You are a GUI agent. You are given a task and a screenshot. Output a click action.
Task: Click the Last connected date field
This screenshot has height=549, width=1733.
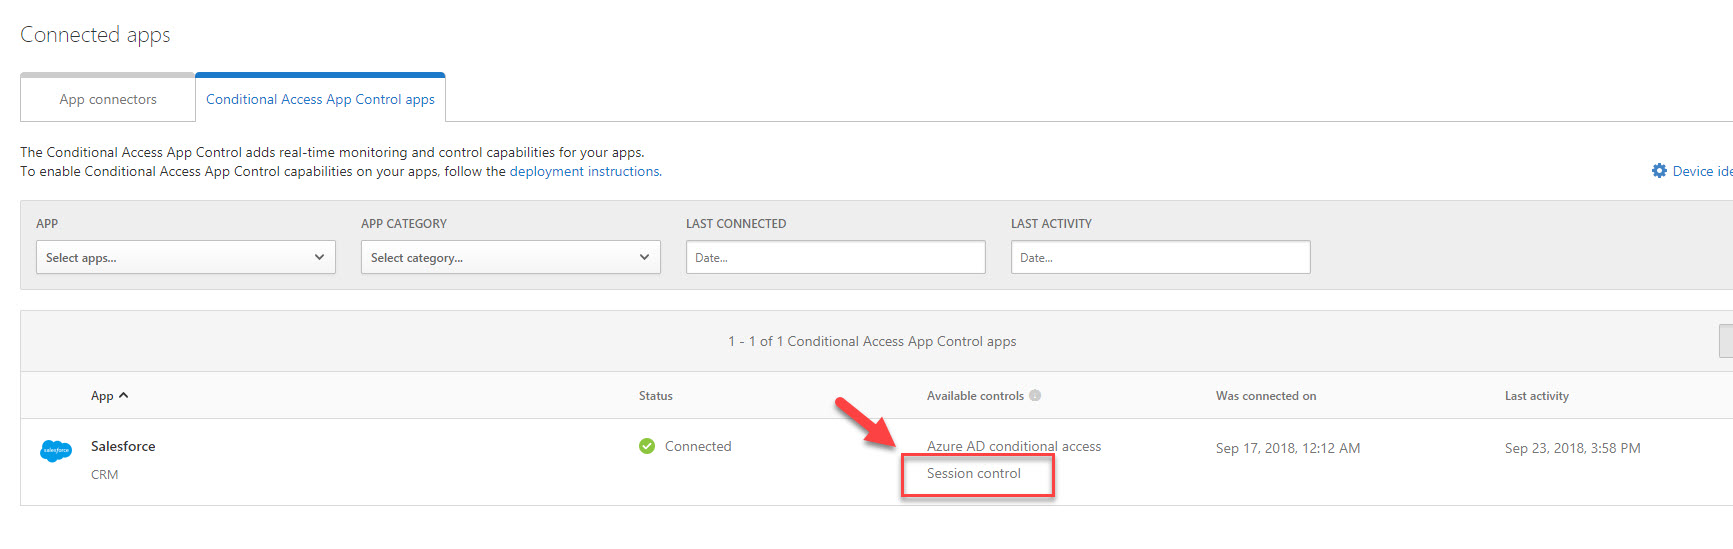[x=836, y=257]
